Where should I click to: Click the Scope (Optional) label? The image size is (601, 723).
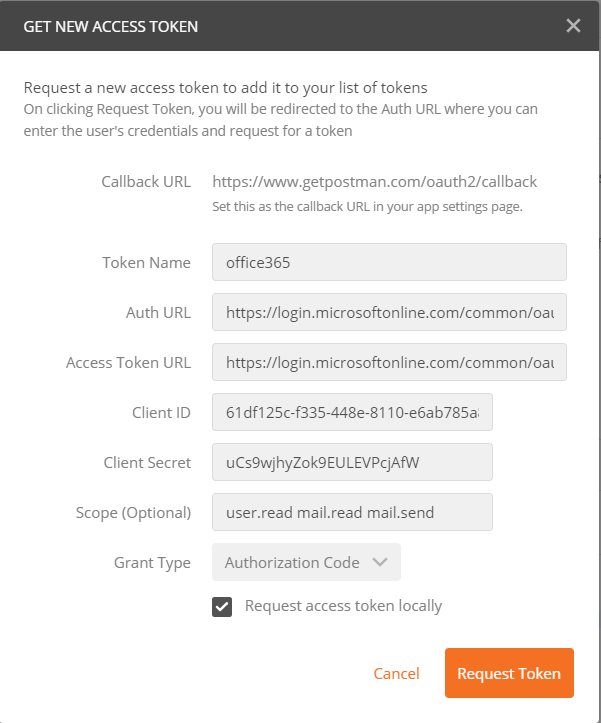tap(134, 513)
